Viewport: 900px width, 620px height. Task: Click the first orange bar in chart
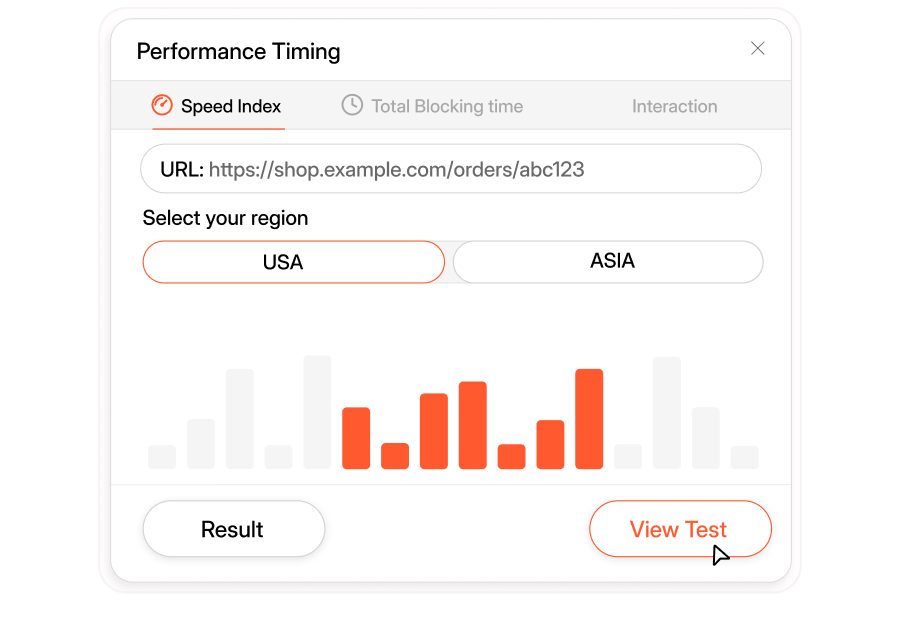pyautogui.click(x=356, y=437)
